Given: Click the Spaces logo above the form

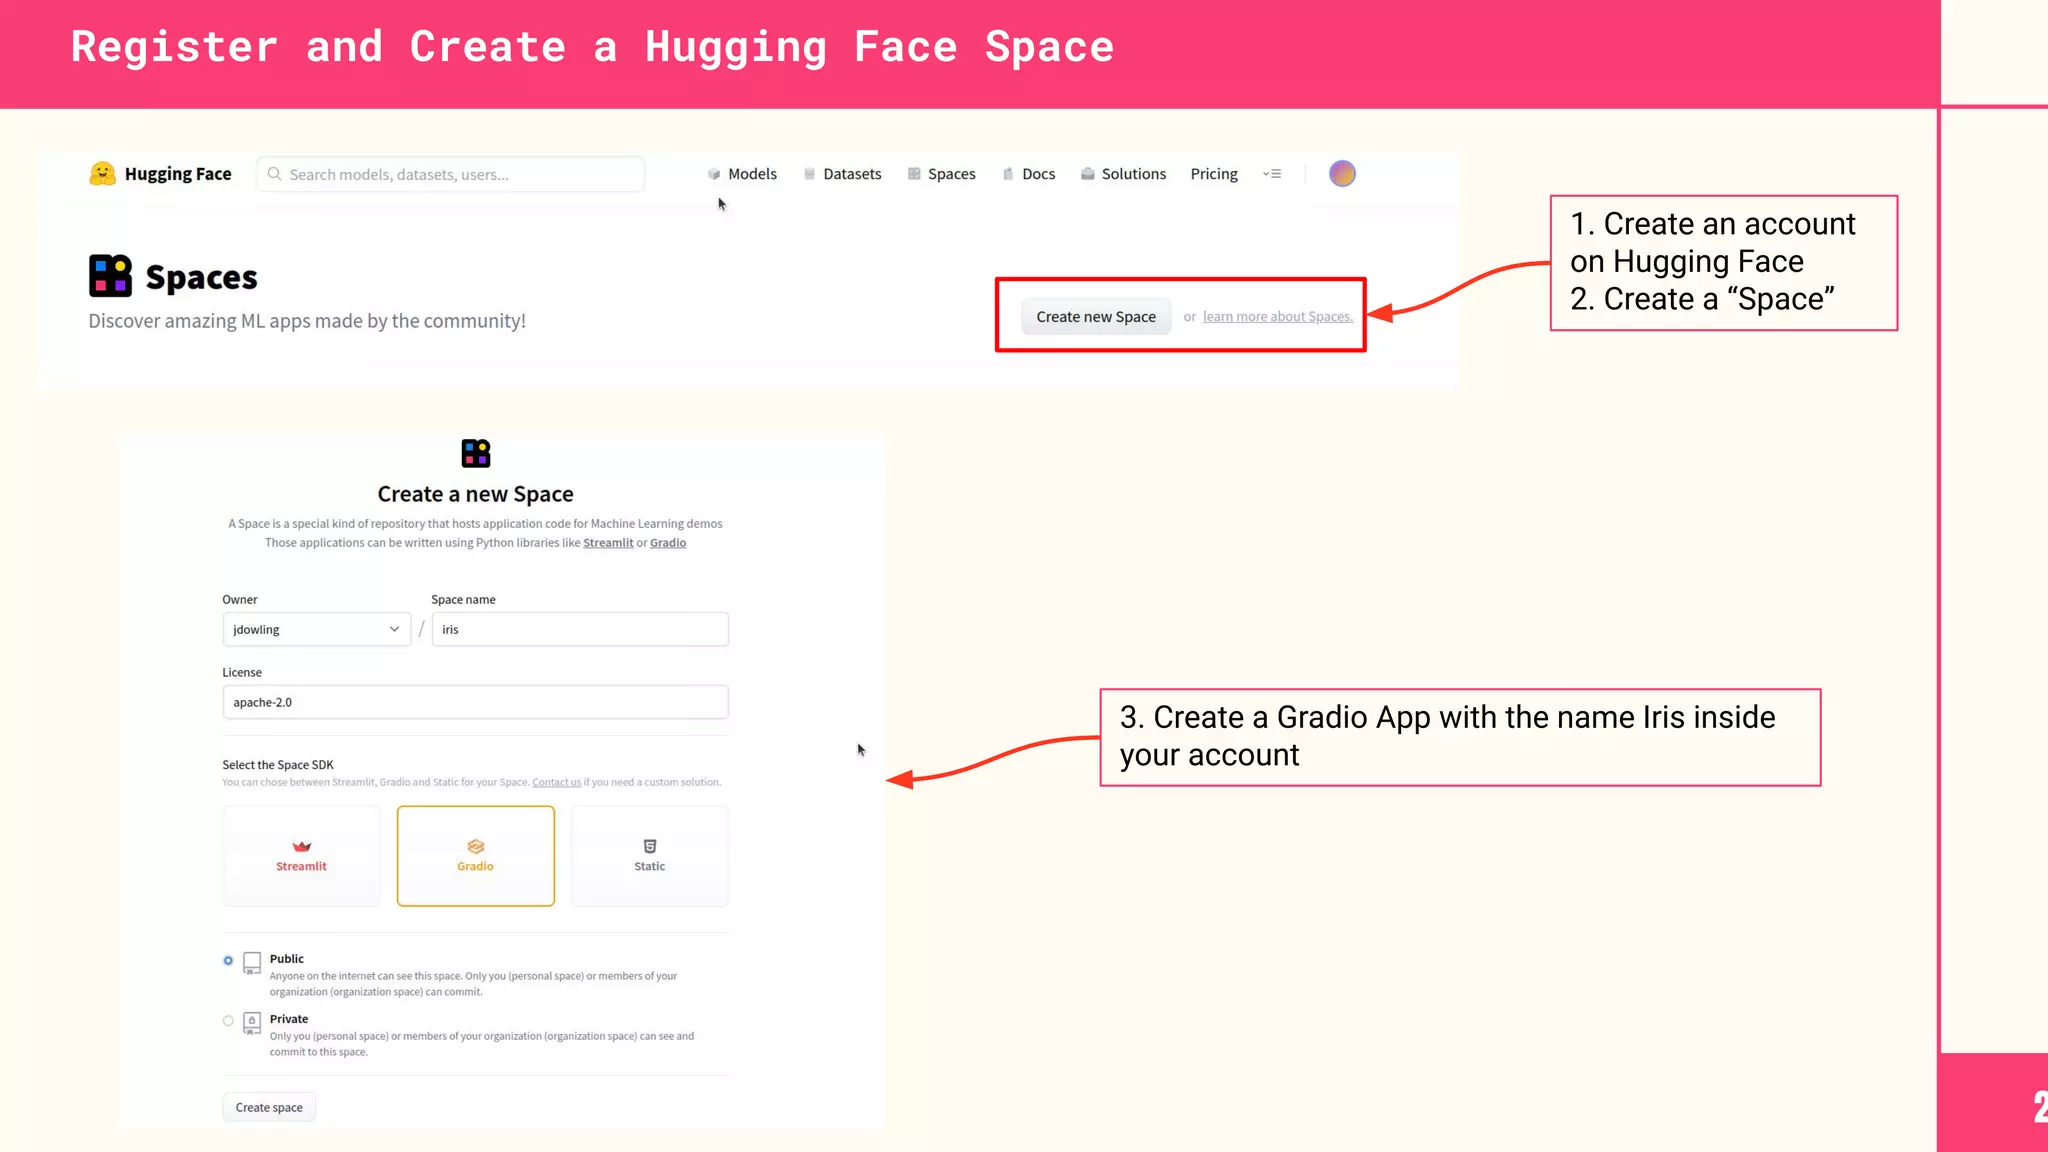Looking at the screenshot, I should 476,453.
